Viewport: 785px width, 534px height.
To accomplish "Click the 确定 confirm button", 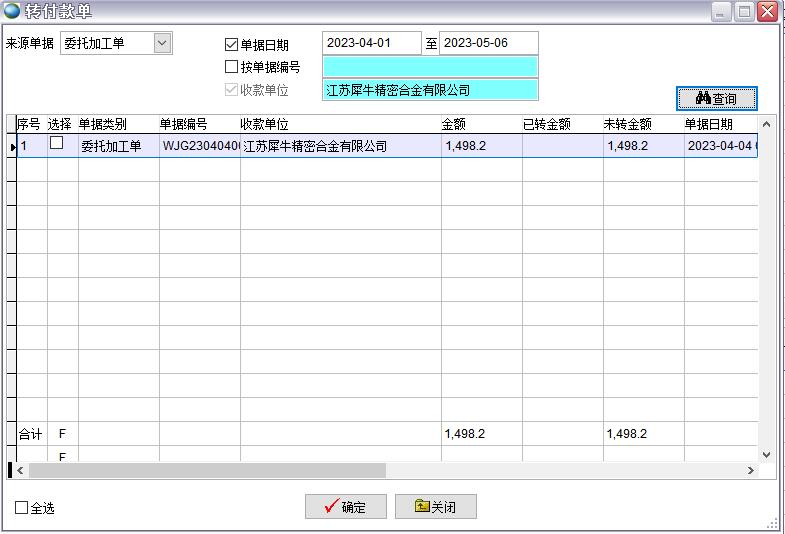I will pyautogui.click(x=344, y=507).
